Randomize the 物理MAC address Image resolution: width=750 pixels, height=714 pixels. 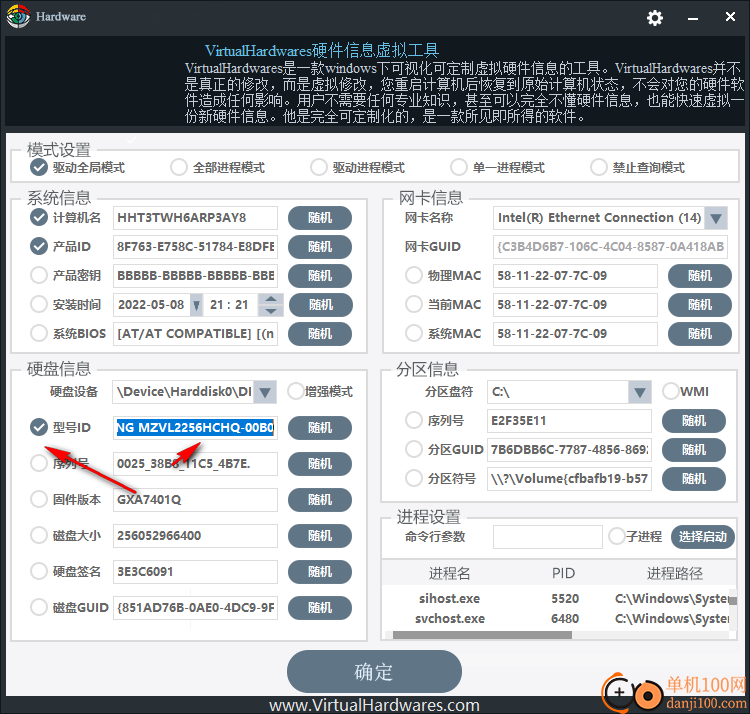[700, 276]
